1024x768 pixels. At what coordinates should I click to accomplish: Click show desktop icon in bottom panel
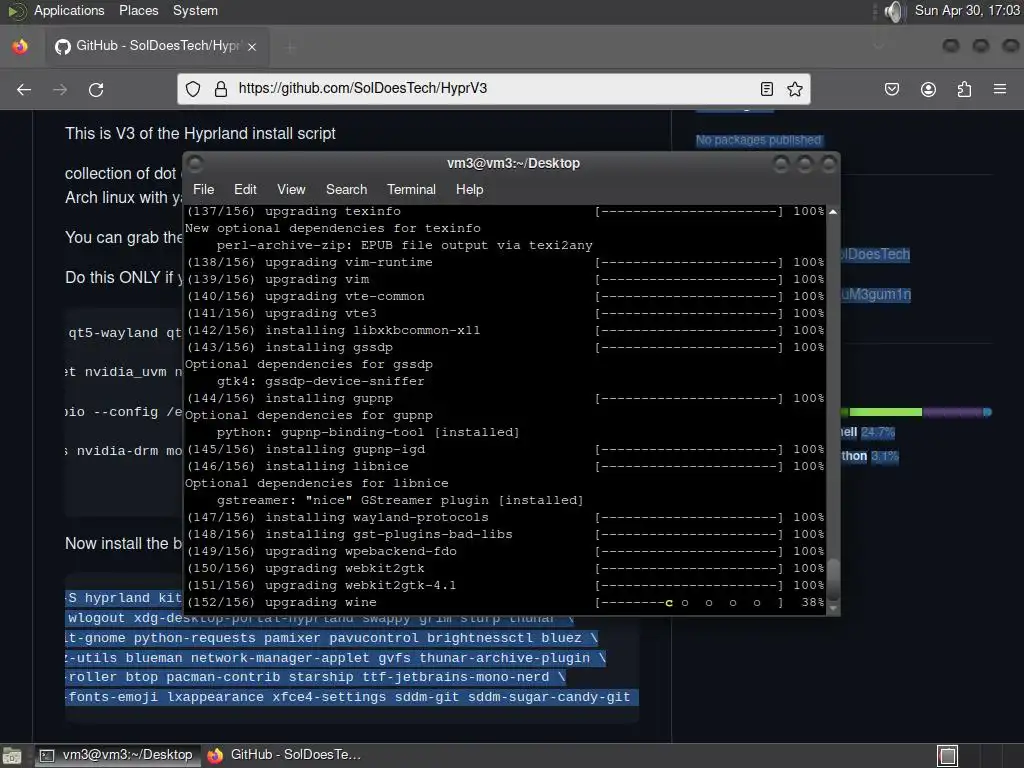(12, 756)
